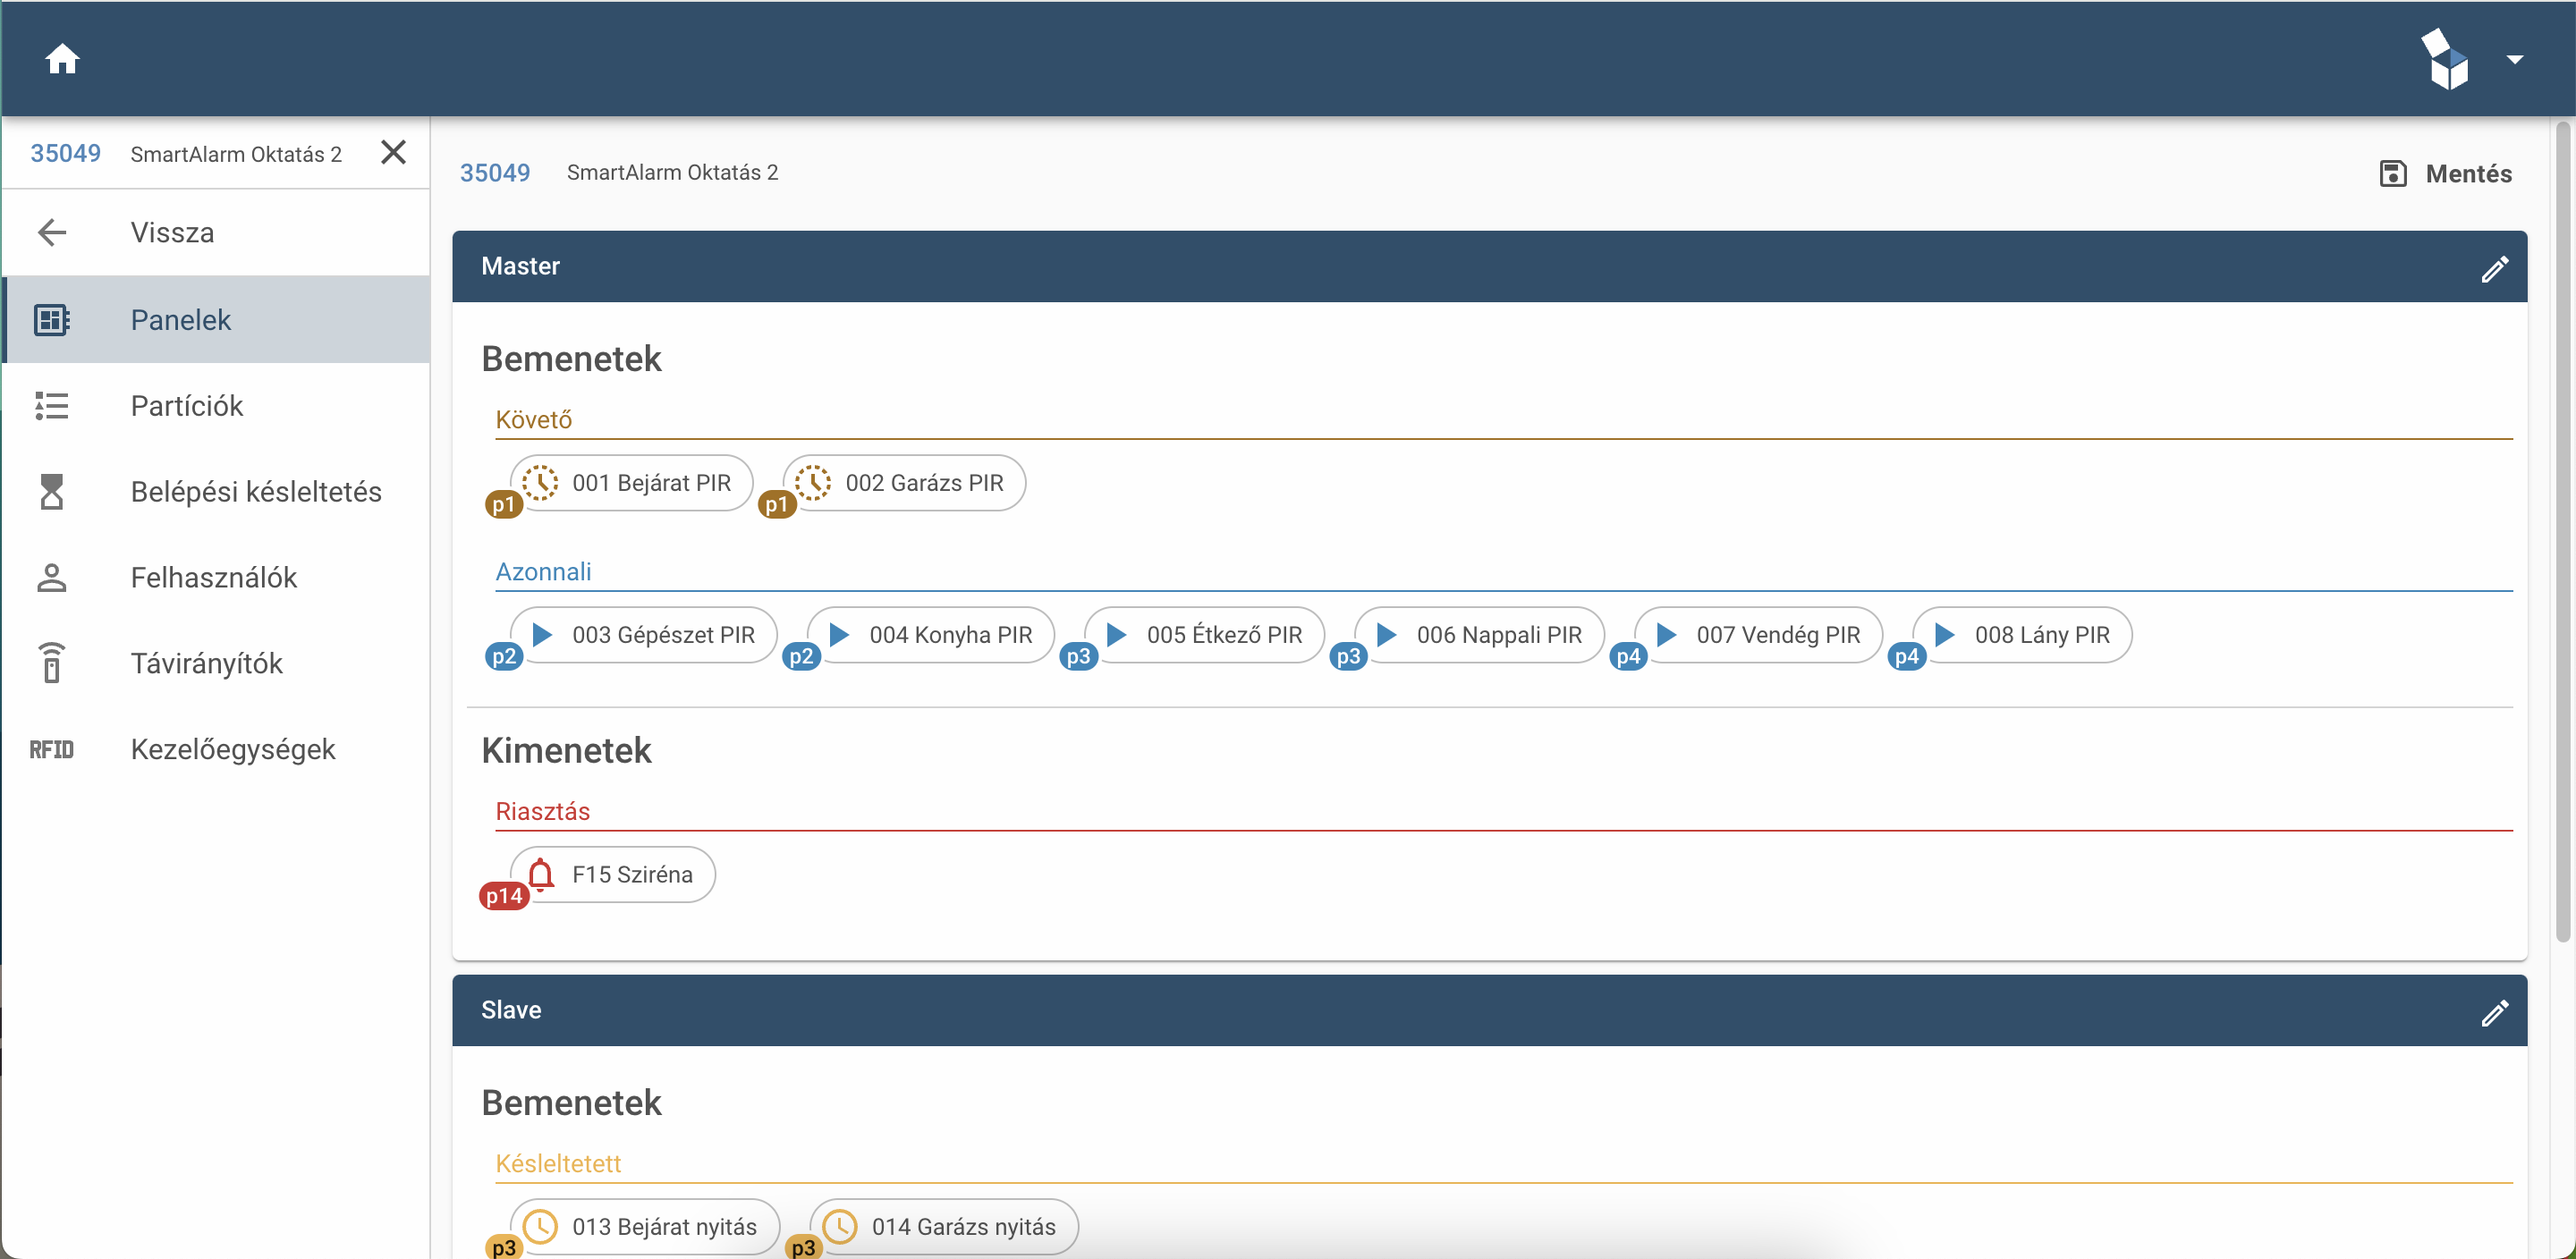Click the Késleltetett category label
Screen dimensions: 2576x1259
pyautogui.click(x=558, y=1164)
